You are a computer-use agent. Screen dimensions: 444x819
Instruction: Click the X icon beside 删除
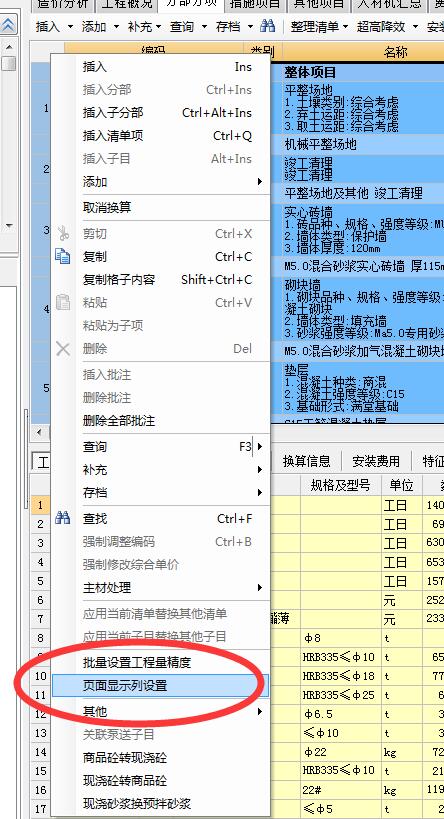(63, 349)
